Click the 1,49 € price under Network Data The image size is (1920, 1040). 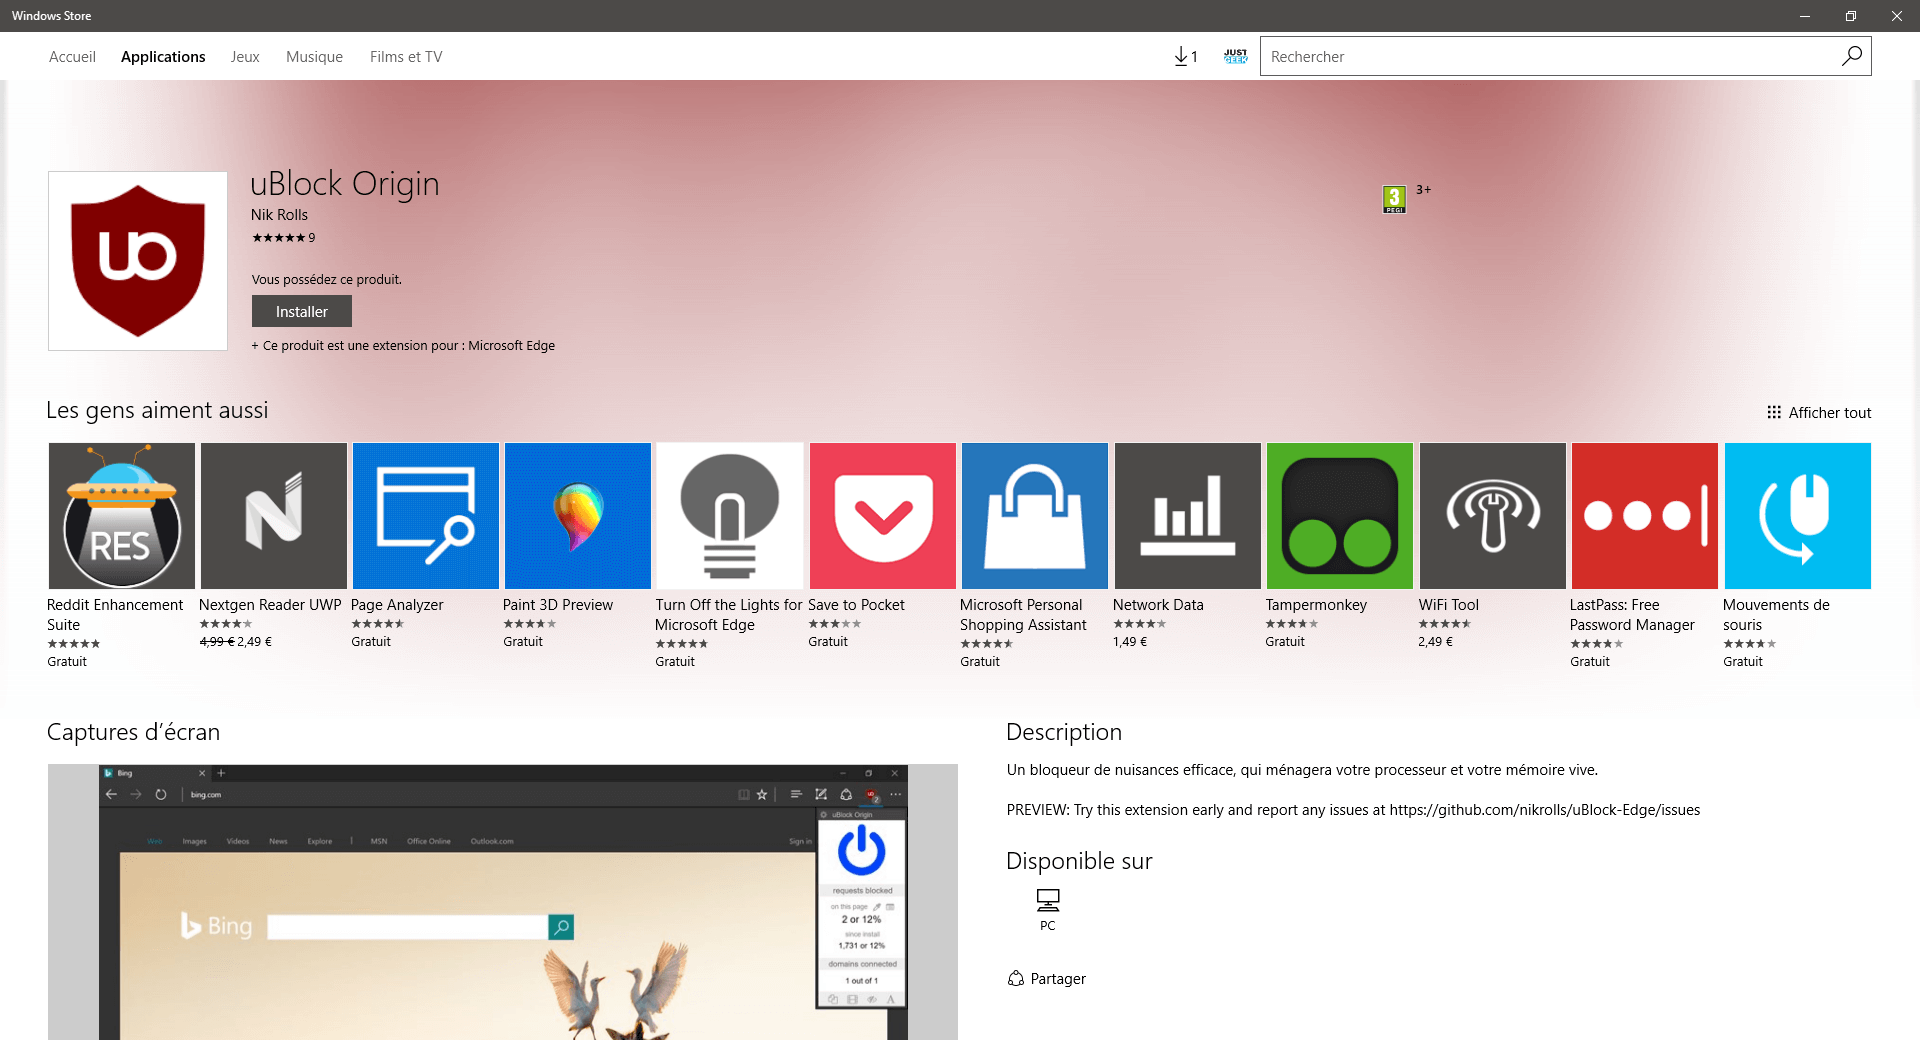(1130, 642)
